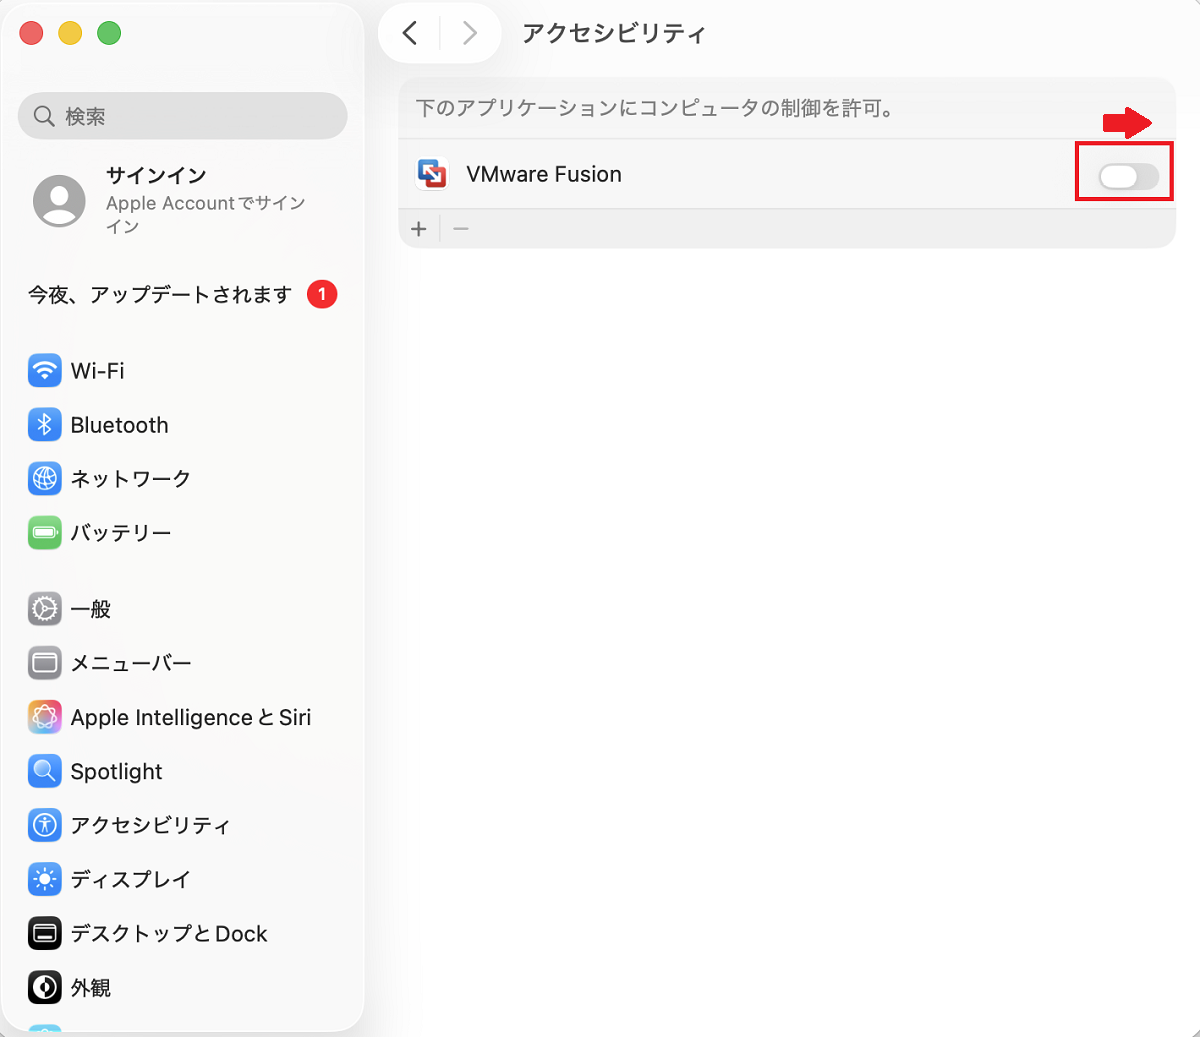Maximize the window with green button
1200x1037 pixels.
click(x=109, y=33)
